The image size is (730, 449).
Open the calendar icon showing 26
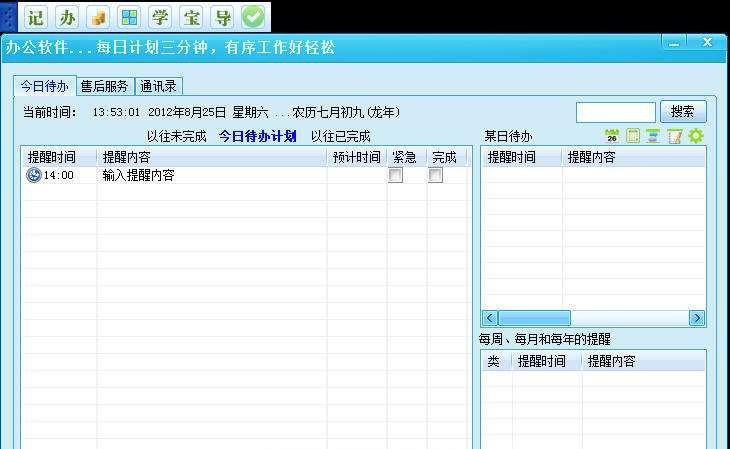tap(612, 136)
